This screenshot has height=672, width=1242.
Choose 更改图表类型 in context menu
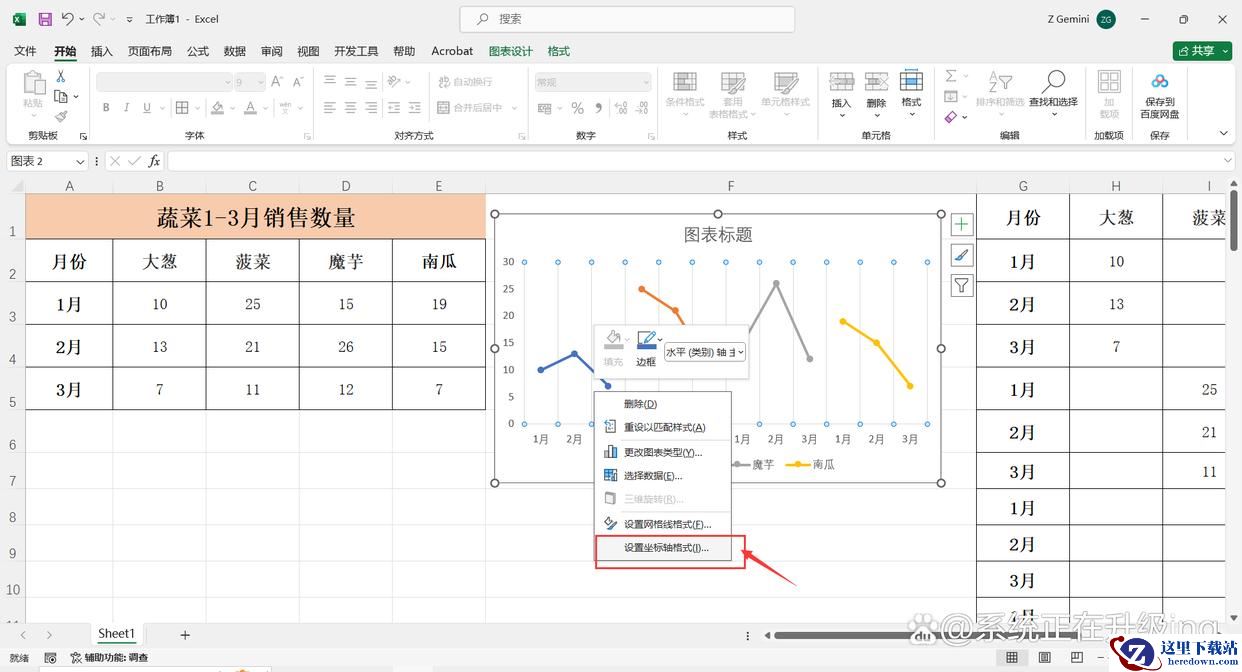(662, 452)
